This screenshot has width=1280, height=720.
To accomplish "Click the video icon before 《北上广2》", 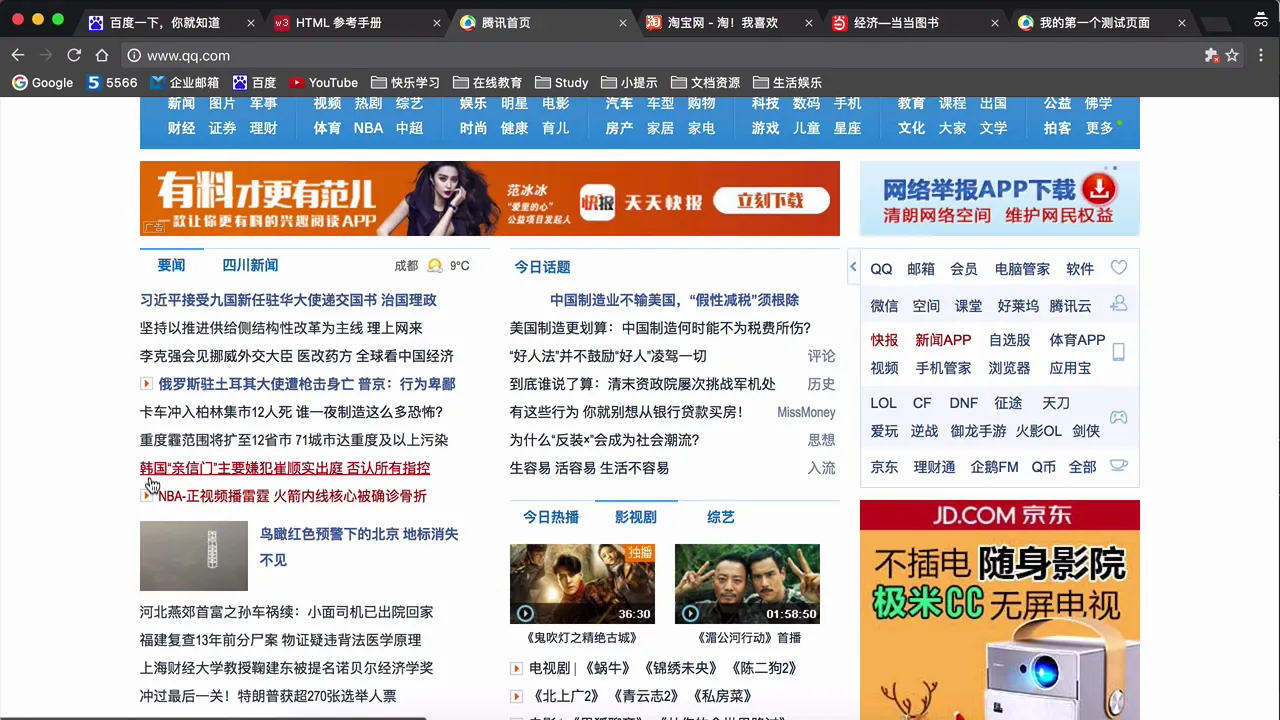I will 516,696.
